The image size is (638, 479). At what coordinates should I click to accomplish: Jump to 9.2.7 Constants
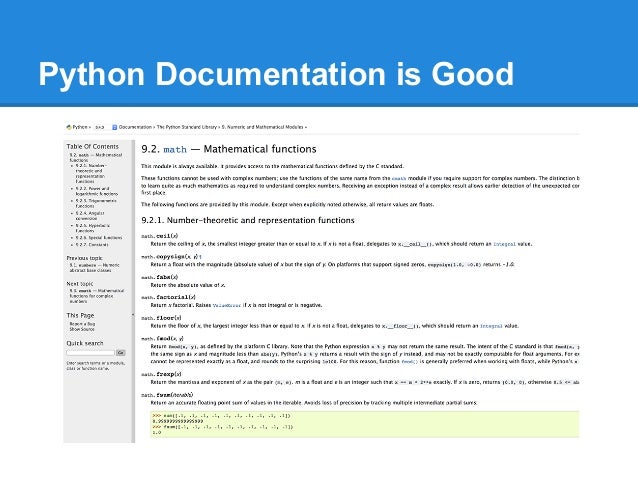pyautogui.click(x=92, y=245)
